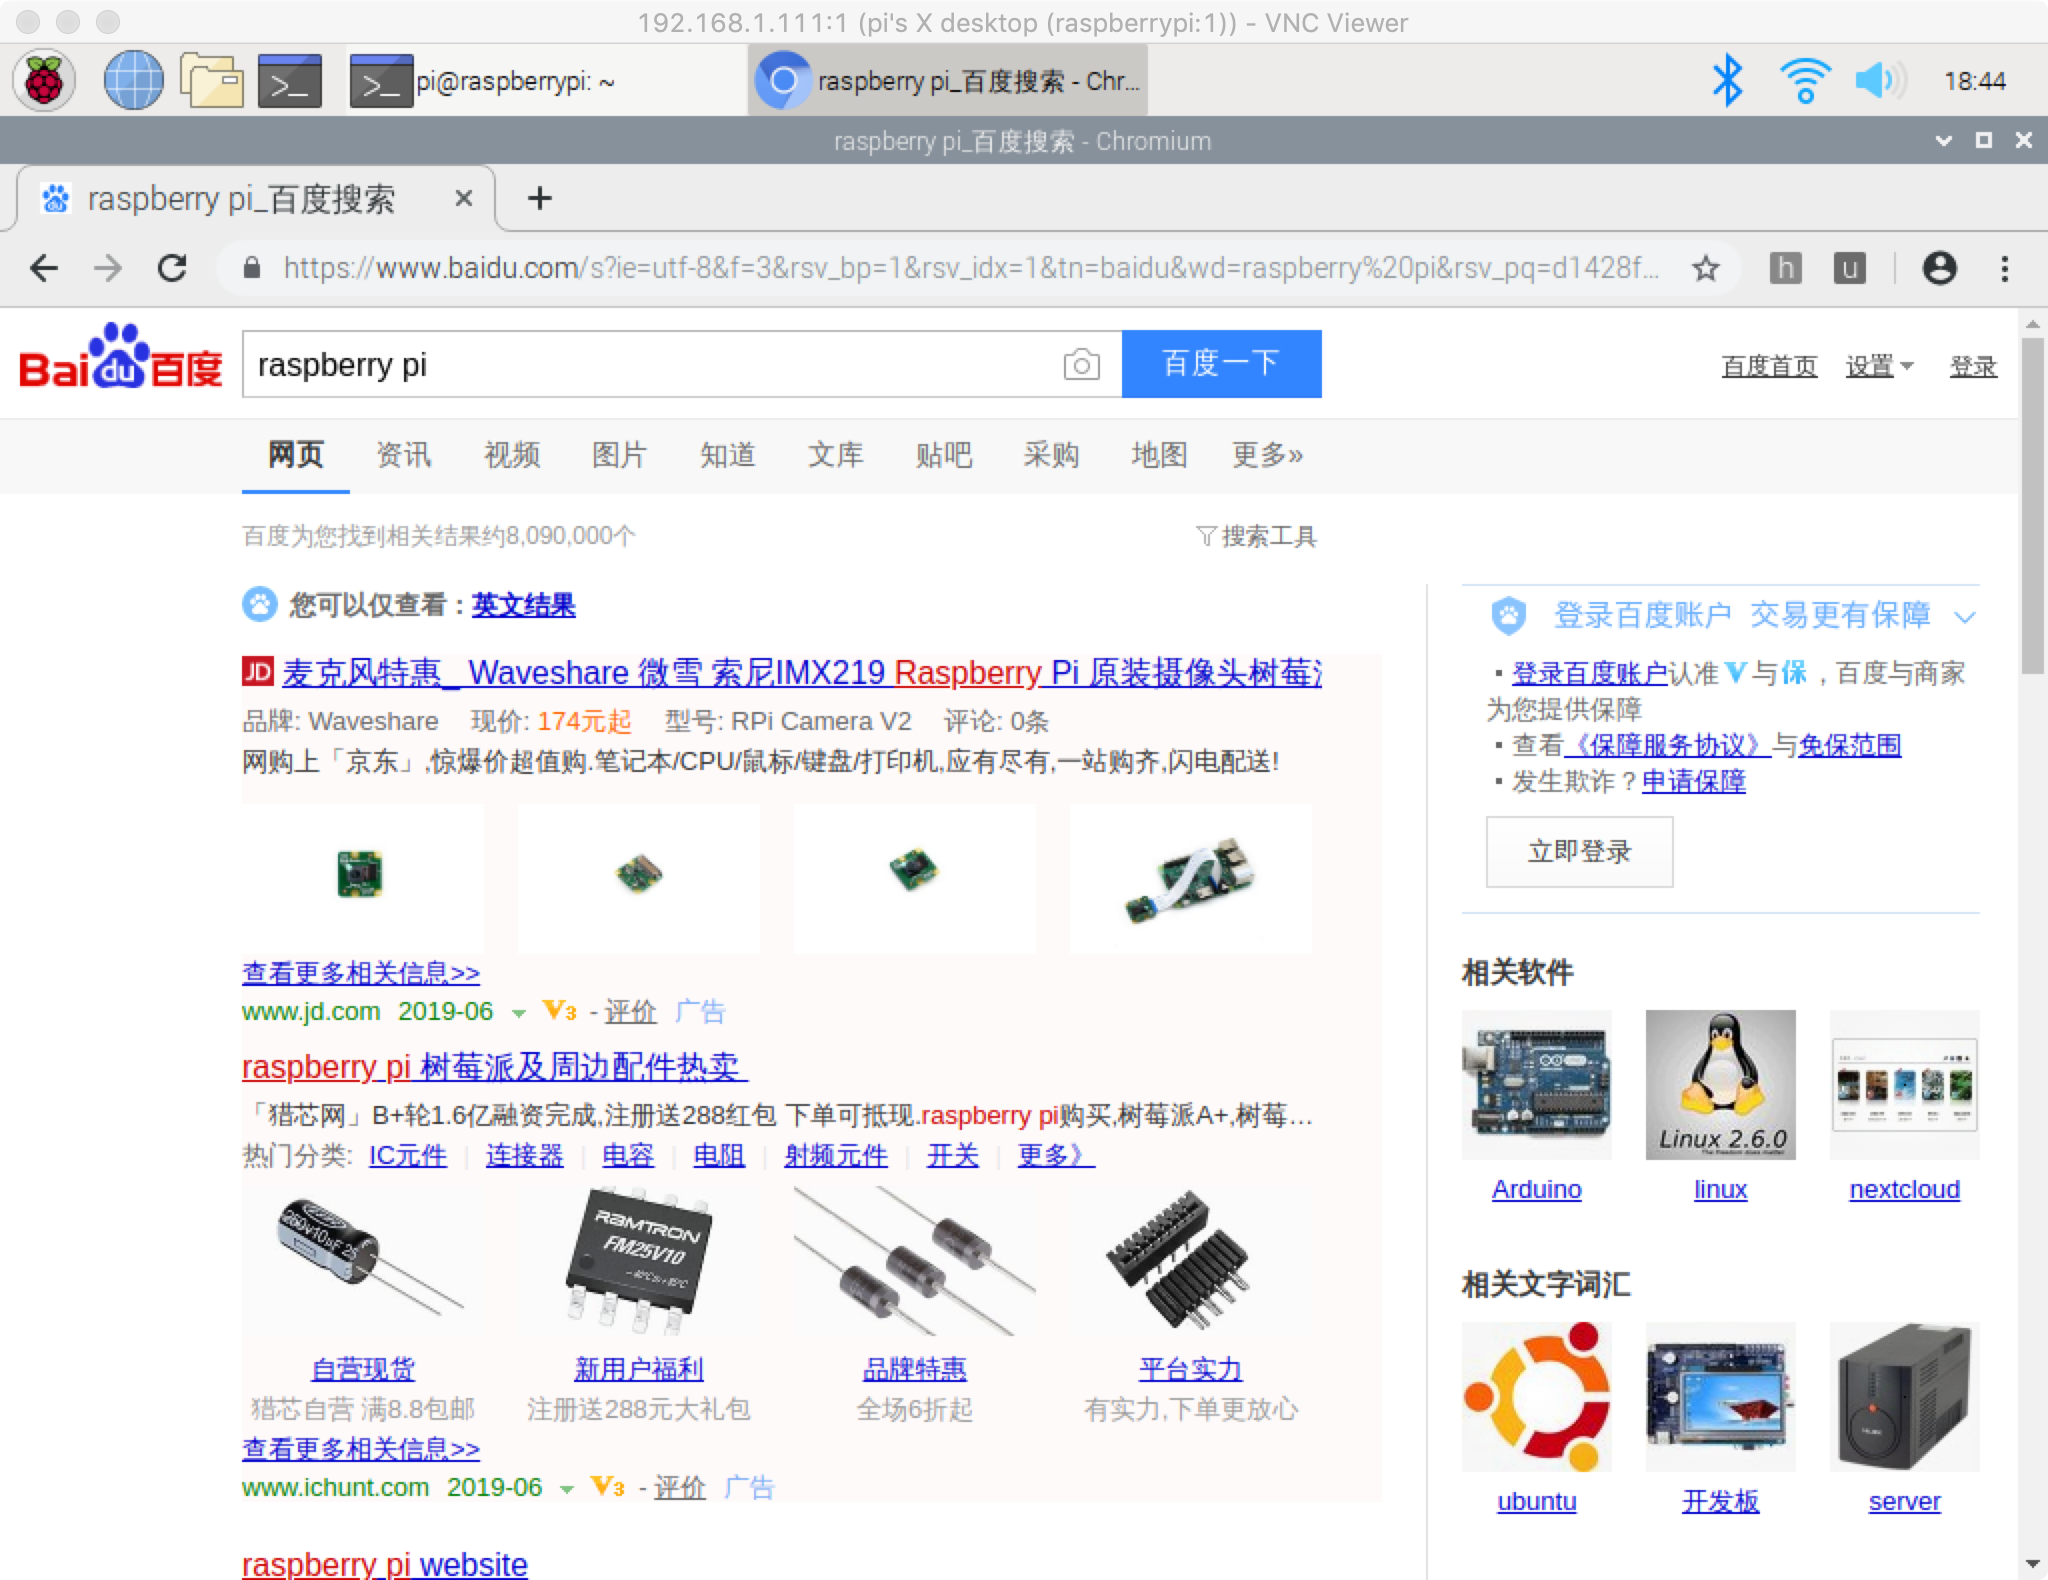
Task: Click the 英文结果 English results link
Action: pyautogui.click(x=523, y=605)
